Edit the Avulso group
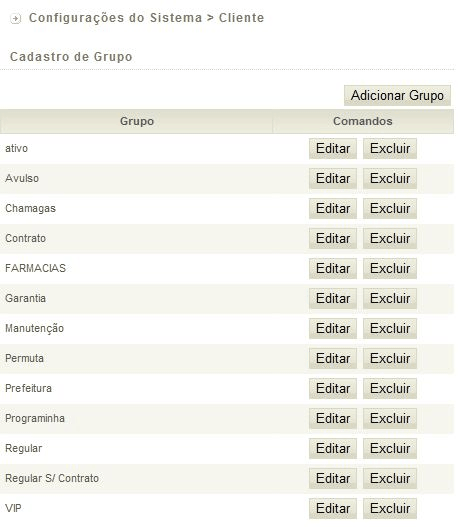This screenshot has height=527, width=458. [333, 178]
